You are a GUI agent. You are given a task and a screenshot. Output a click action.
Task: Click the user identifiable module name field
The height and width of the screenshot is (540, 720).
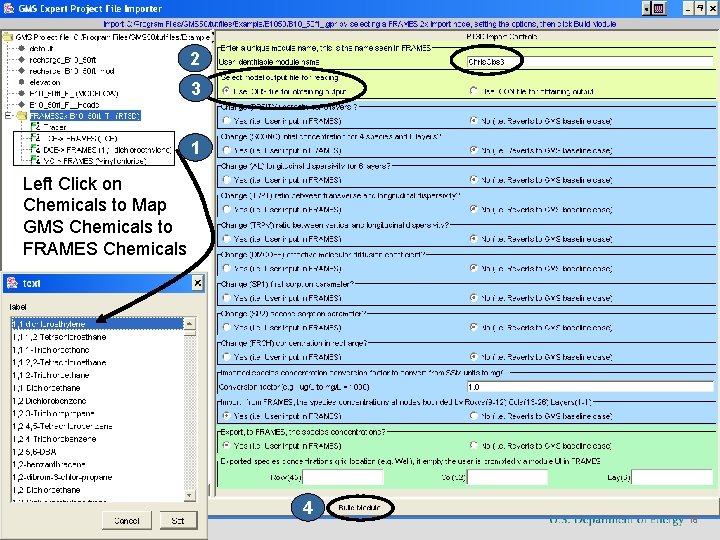[x=590, y=62]
